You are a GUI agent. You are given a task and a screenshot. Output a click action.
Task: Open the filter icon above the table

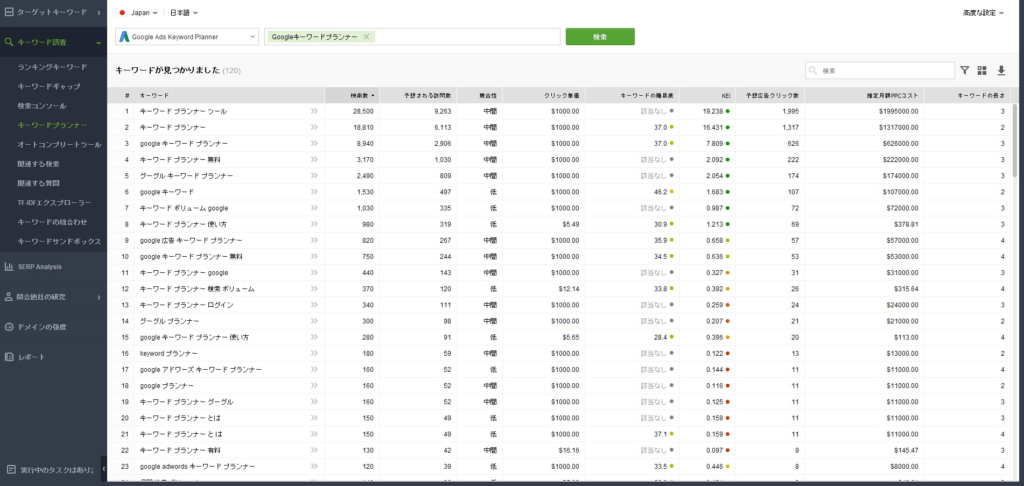point(965,71)
